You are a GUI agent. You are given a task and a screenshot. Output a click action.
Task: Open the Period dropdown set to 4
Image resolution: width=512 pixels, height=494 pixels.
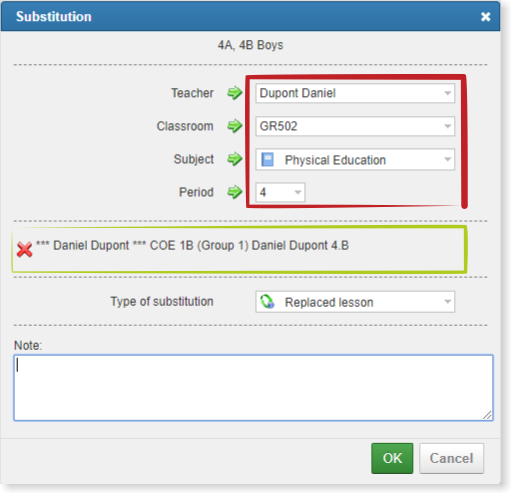(280, 192)
